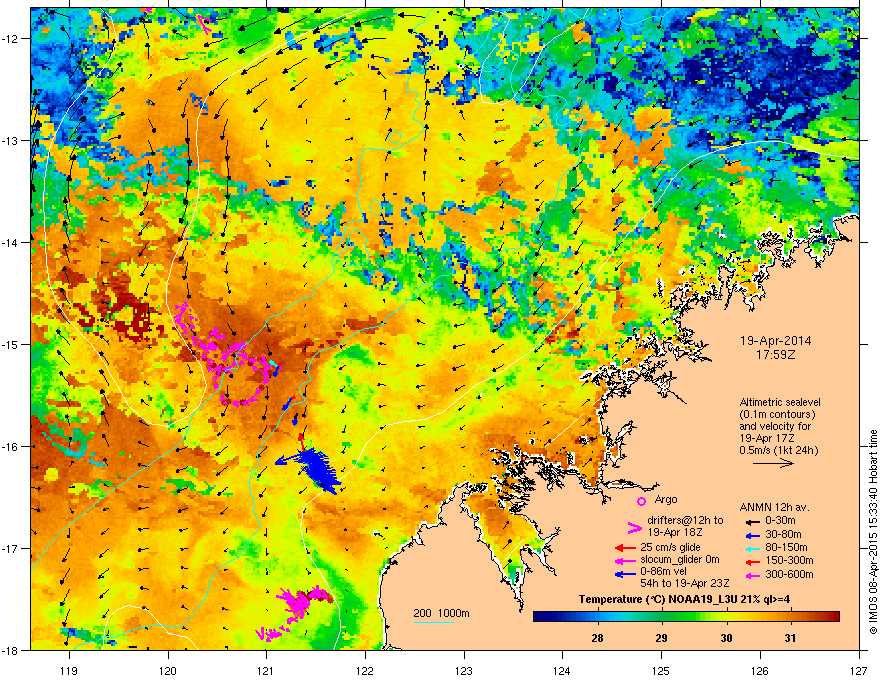Click the 'drifters@12h to' legend label

pyautogui.click(x=685, y=520)
